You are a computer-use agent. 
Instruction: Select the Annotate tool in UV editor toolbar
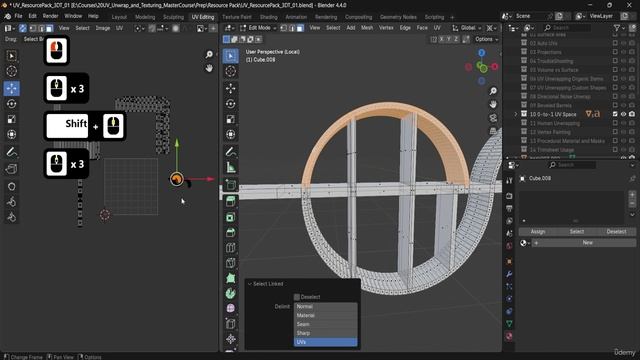coord(11,152)
